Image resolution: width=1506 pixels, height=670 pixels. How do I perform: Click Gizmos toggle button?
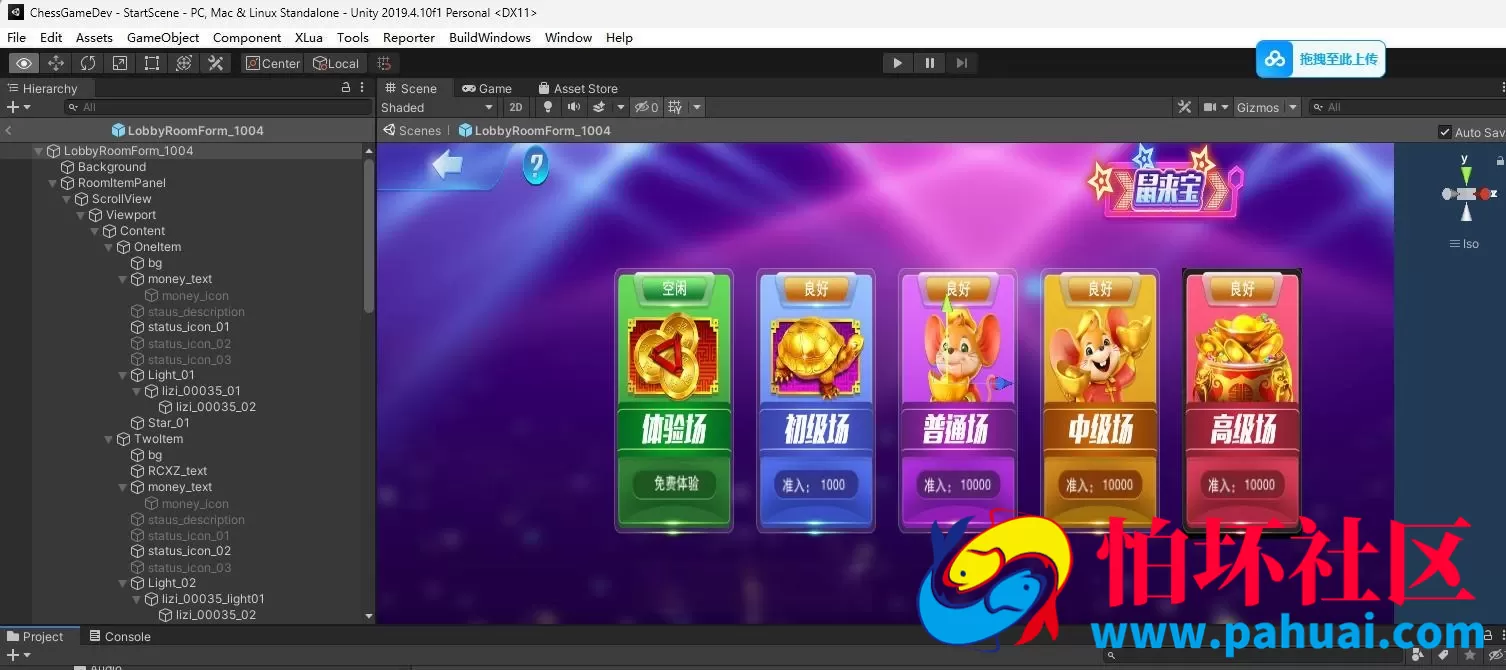(x=1257, y=107)
